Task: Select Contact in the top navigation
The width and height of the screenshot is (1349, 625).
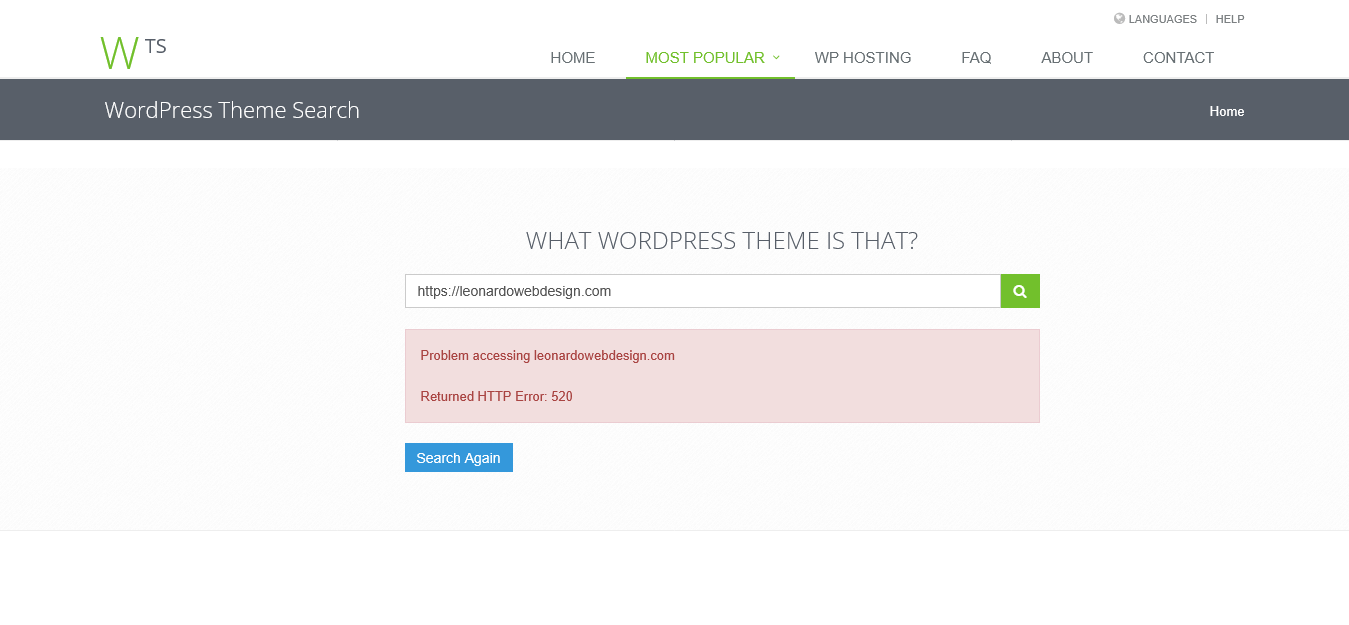Action: click(1178, 58)
